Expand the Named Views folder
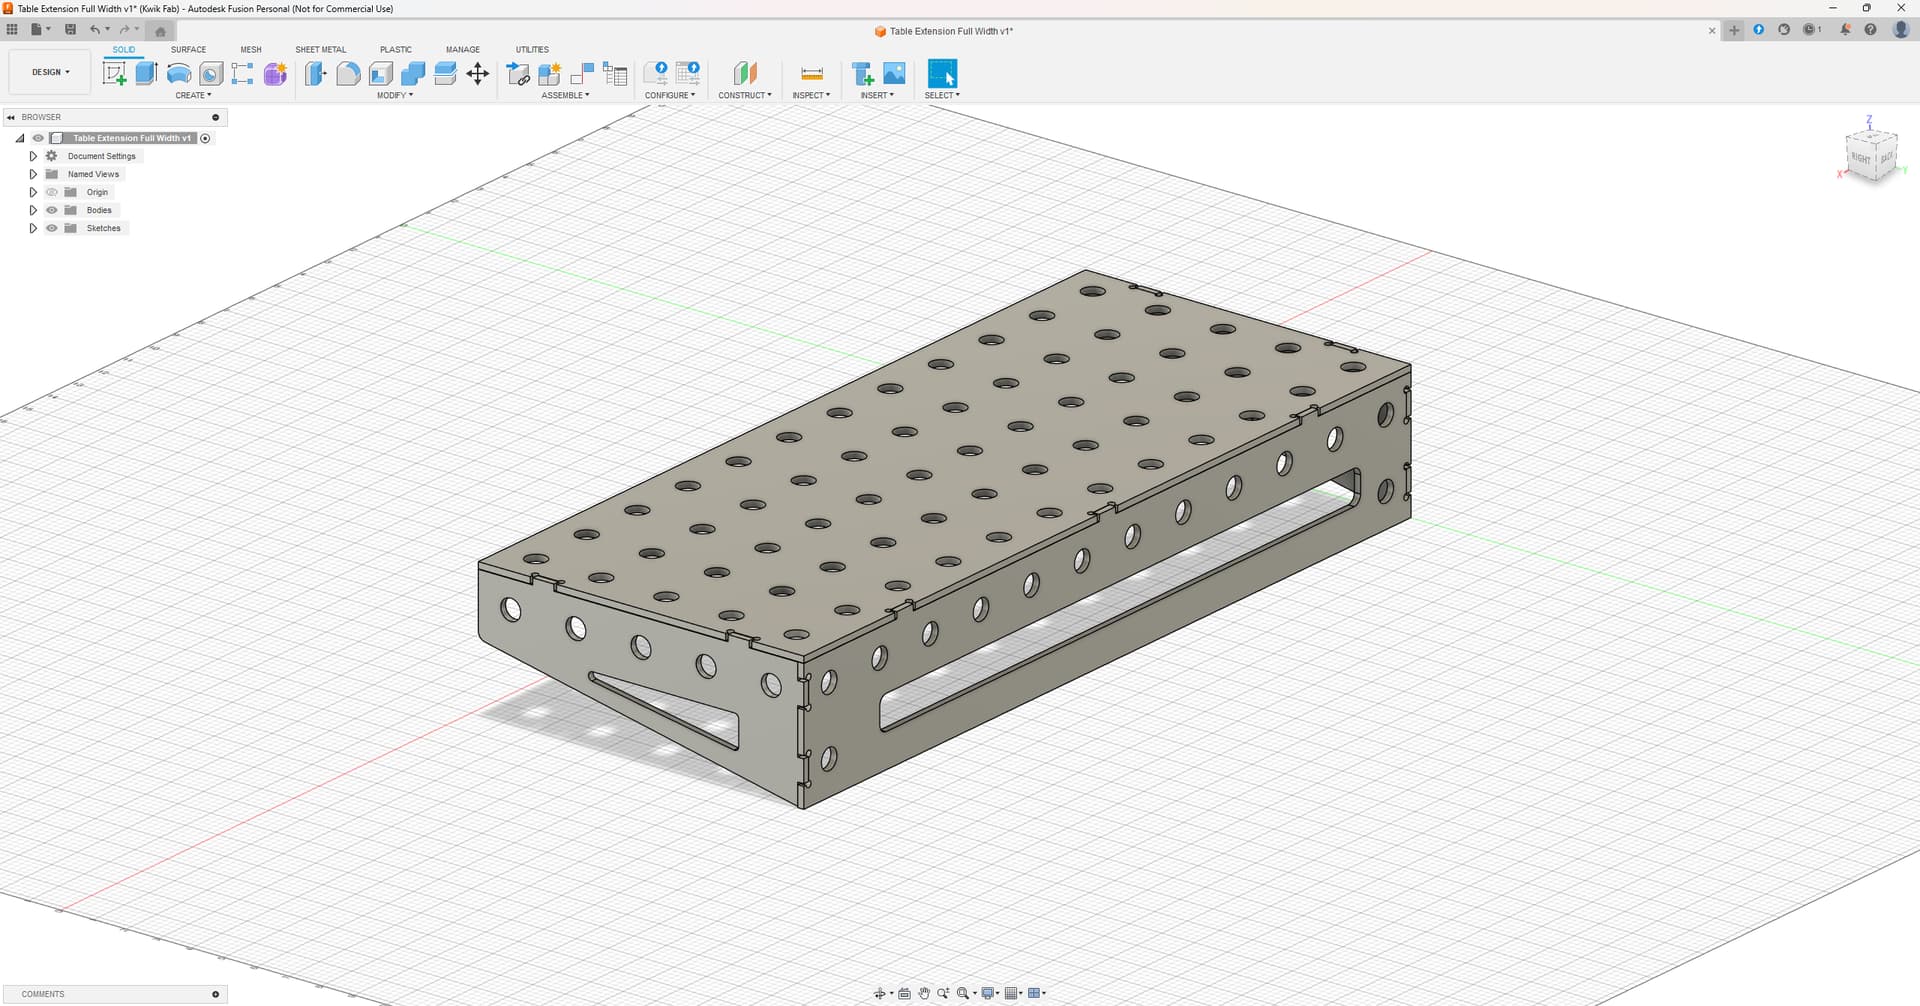Screen dimensions: 1920x1006 33,174
